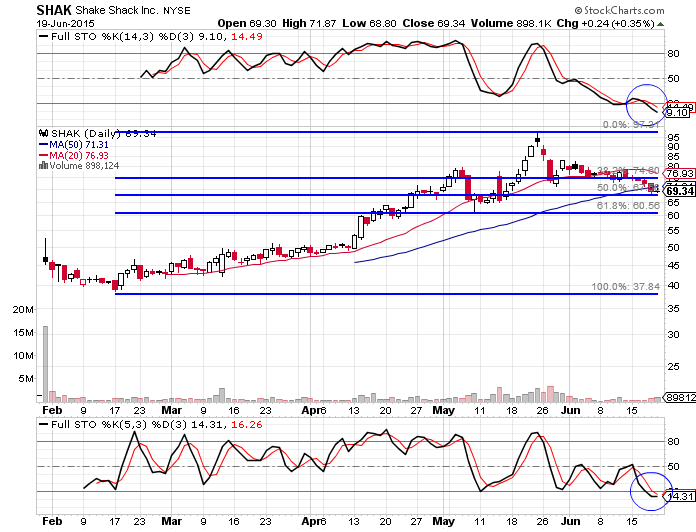Viewport: 696px width, 532px height.
Task: Click the bold 69.34 last price tag
Action: click(680, 191)
